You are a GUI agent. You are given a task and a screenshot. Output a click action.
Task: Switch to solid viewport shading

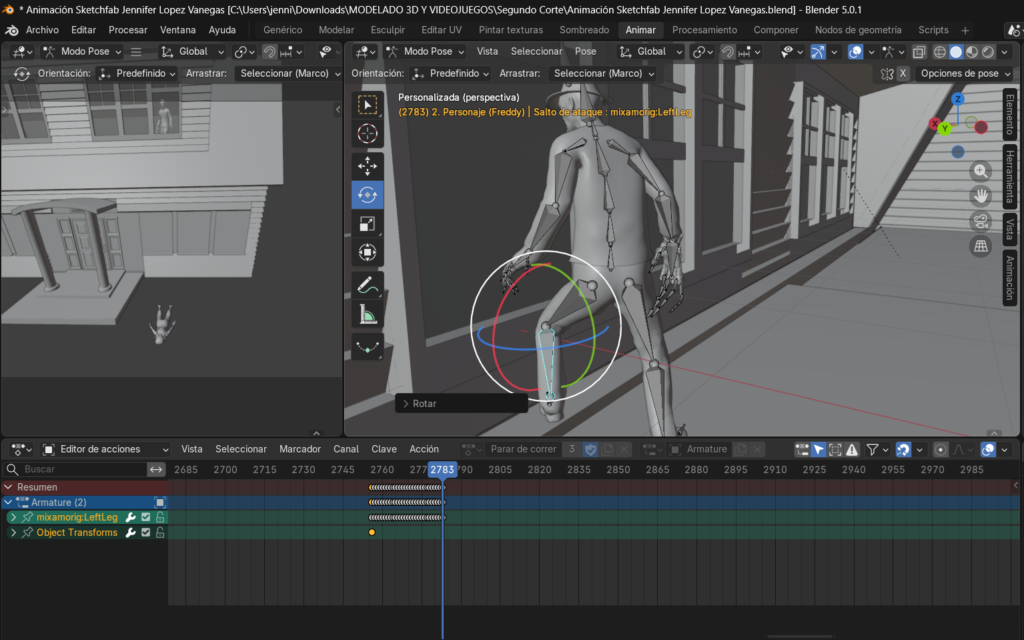pos(956,52)
